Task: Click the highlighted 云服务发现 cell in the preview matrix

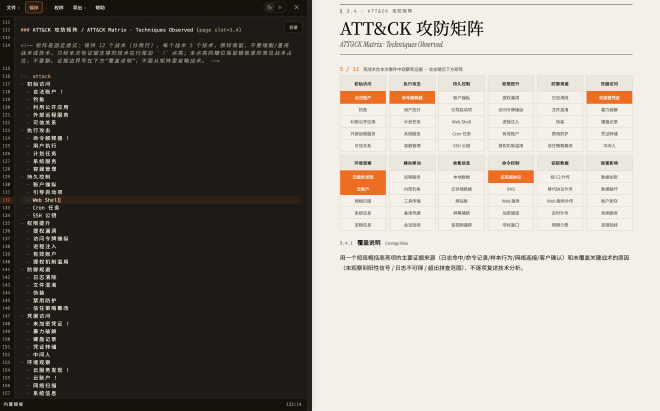Action: 363,177
